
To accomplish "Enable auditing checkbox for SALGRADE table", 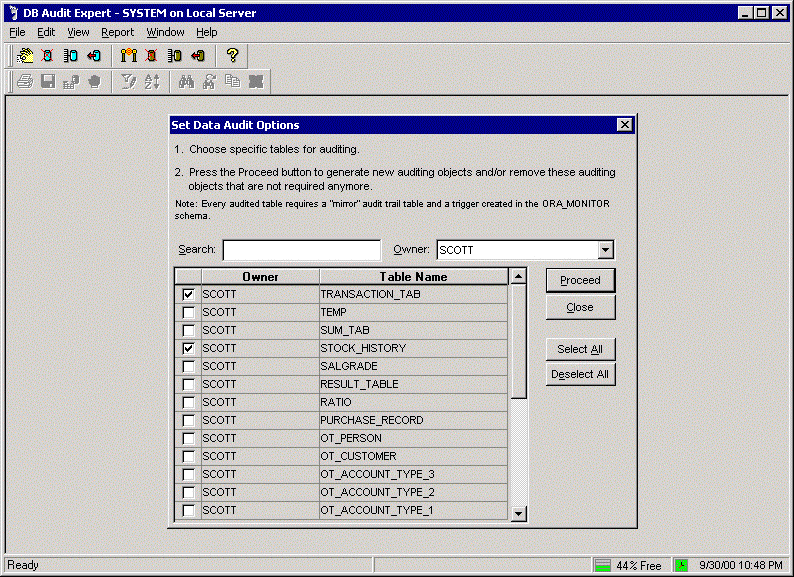I will pos(188,367).
